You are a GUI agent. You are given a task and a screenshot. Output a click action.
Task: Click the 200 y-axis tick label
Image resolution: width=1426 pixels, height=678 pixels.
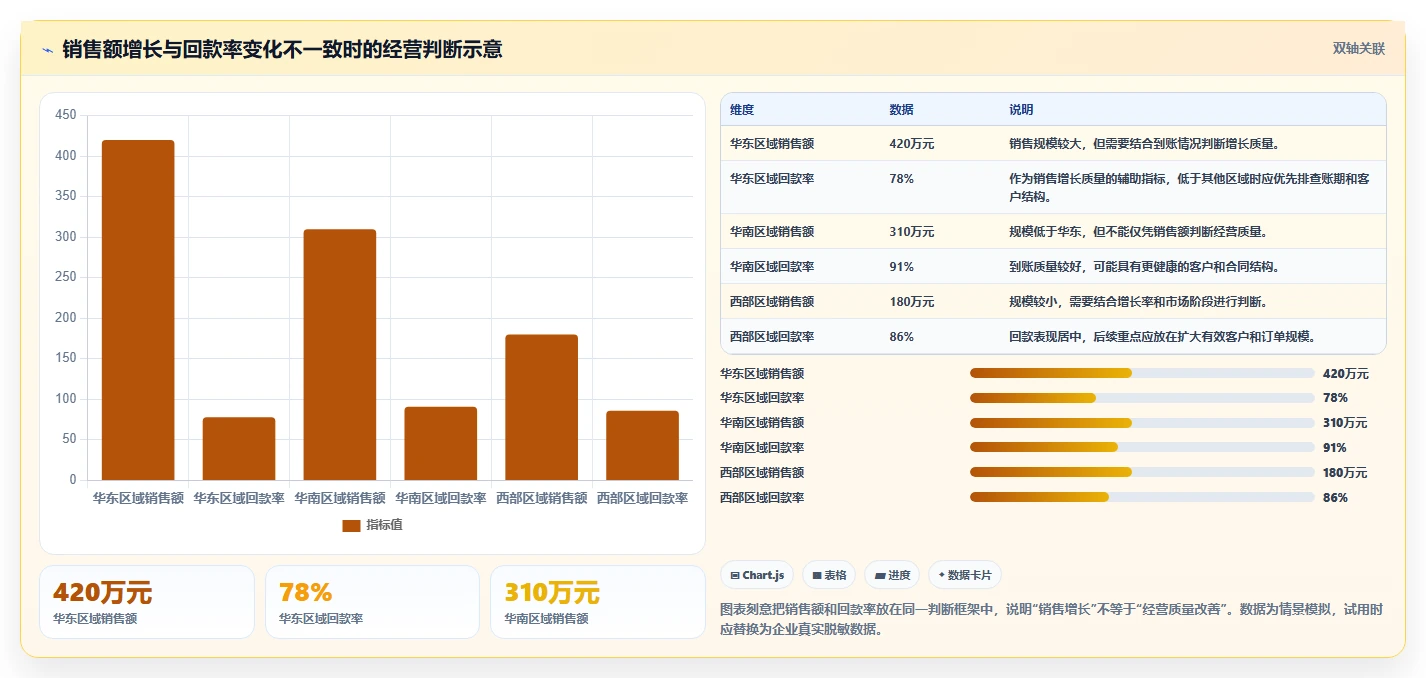coord(66,318)
